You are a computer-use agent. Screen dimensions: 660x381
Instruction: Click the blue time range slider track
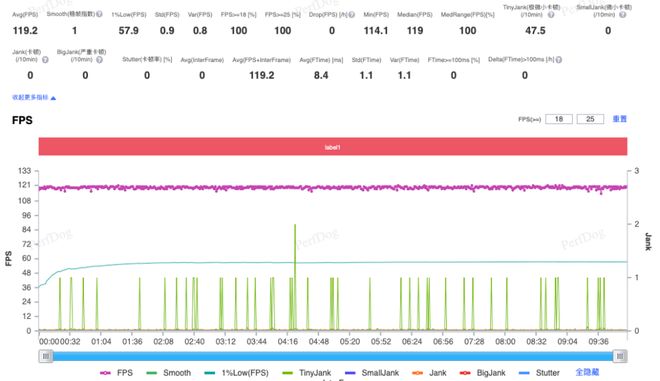[x=333, y=357]
